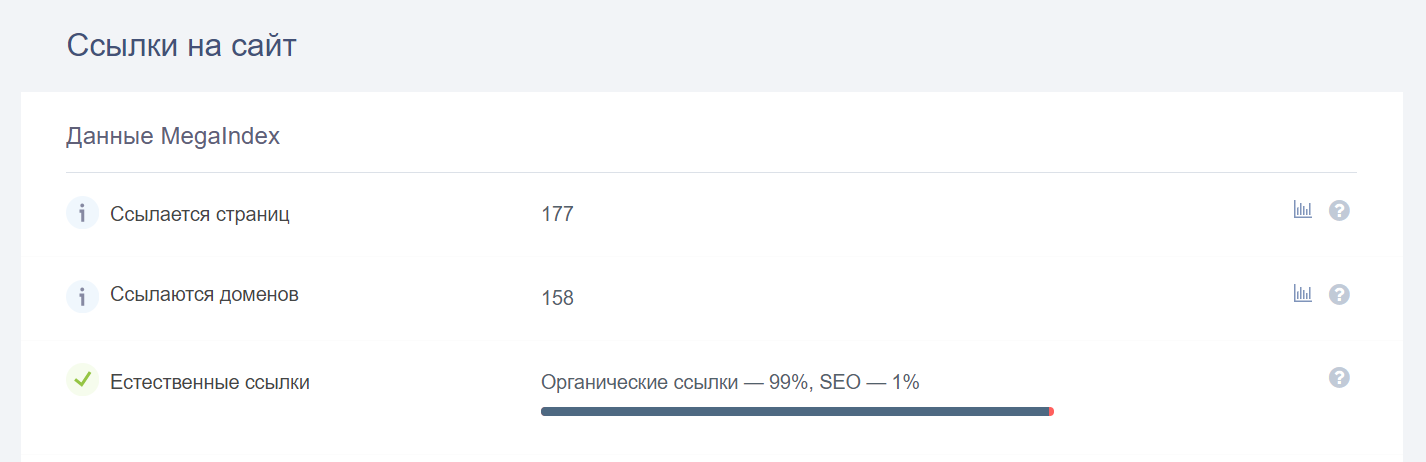
Task: Click the Ссылки на сайт page heading
Action: point(181,46)
